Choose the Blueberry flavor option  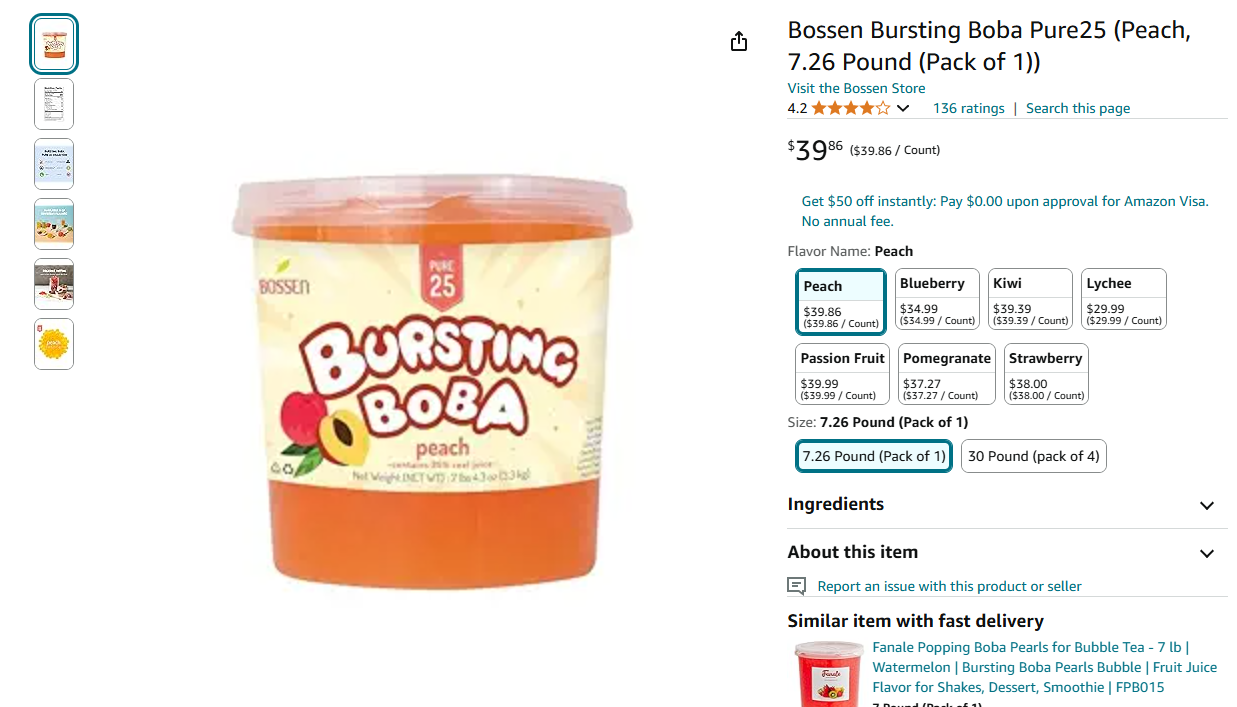(937, 299)
